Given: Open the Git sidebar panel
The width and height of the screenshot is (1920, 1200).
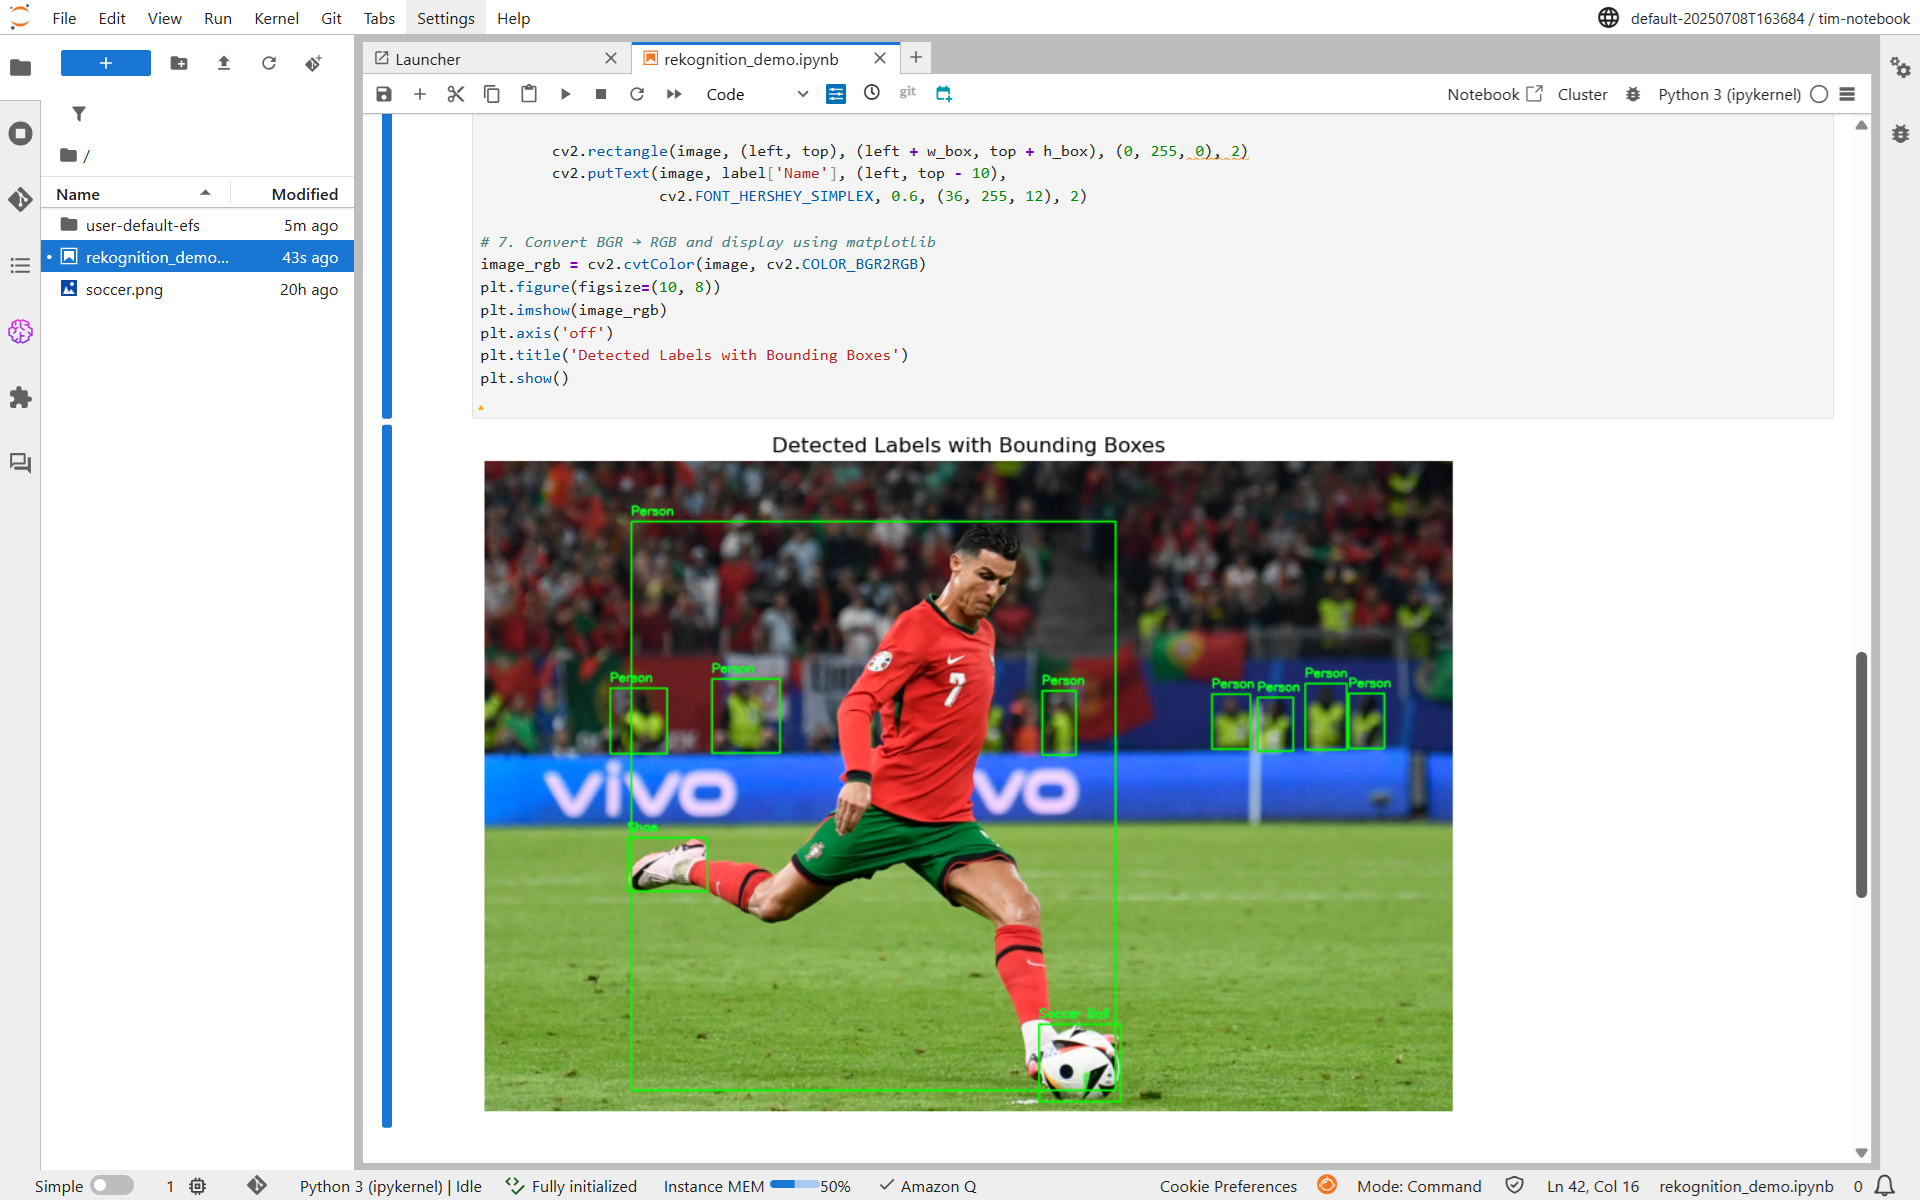Looking at the screenshot, I should point(20,199).
